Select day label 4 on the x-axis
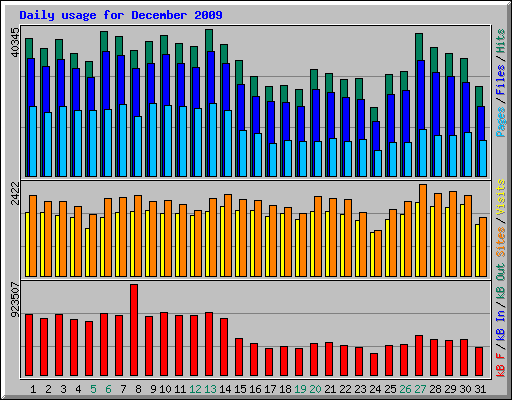Screen dimensions: 512x400 pos(78,389)
